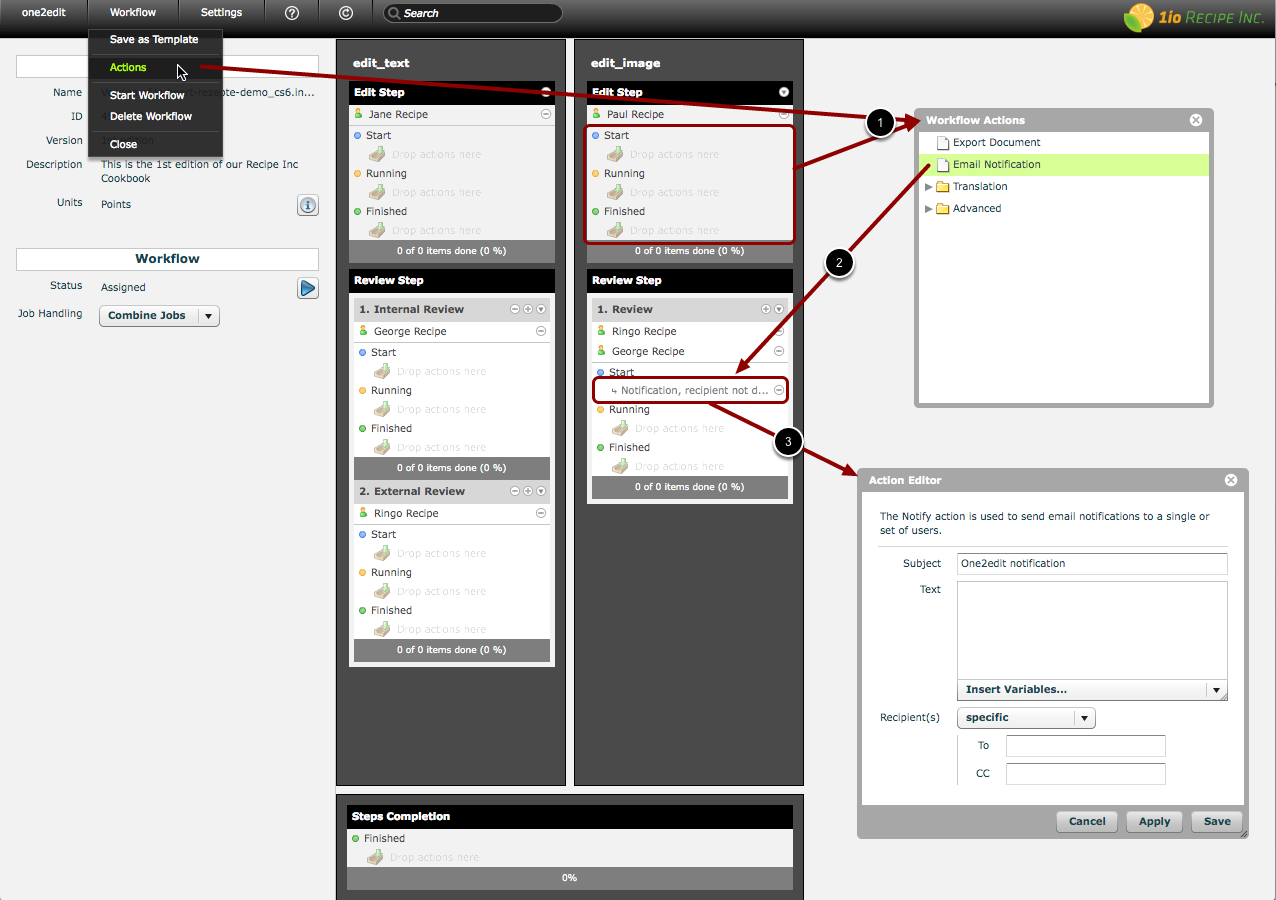The image size is (1276, 900).
Task: Remove Jane Recipe from edit_text Edit Step
Action: pyautogui.click(x=545, y=114)
